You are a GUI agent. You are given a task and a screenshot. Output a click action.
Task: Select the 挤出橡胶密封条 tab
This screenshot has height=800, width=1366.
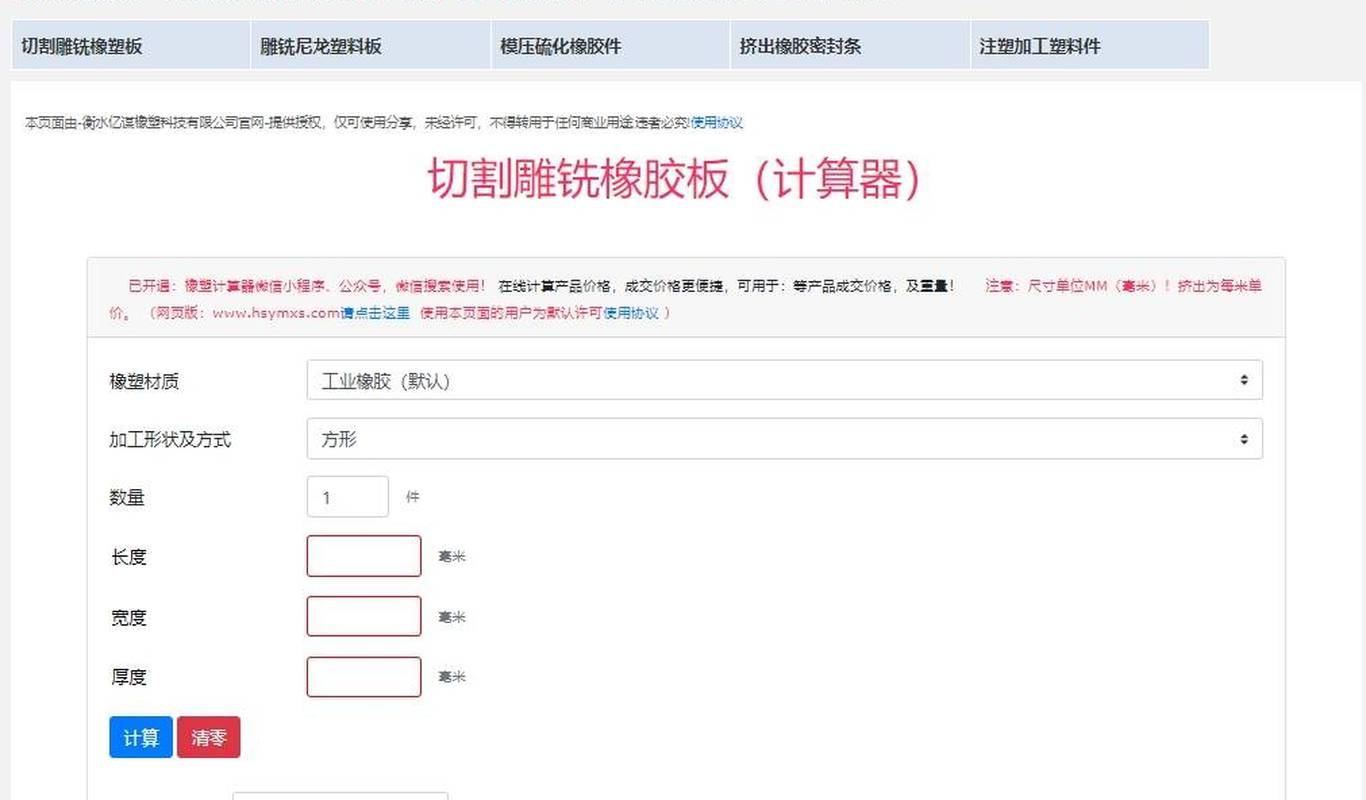(851, 46)
